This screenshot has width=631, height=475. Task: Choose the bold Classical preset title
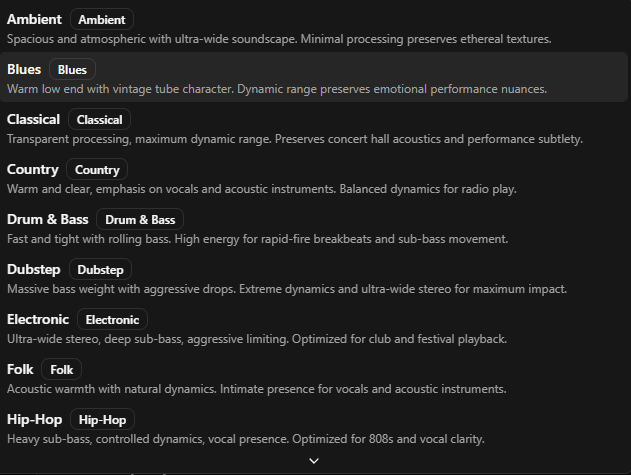pos(33,120)
